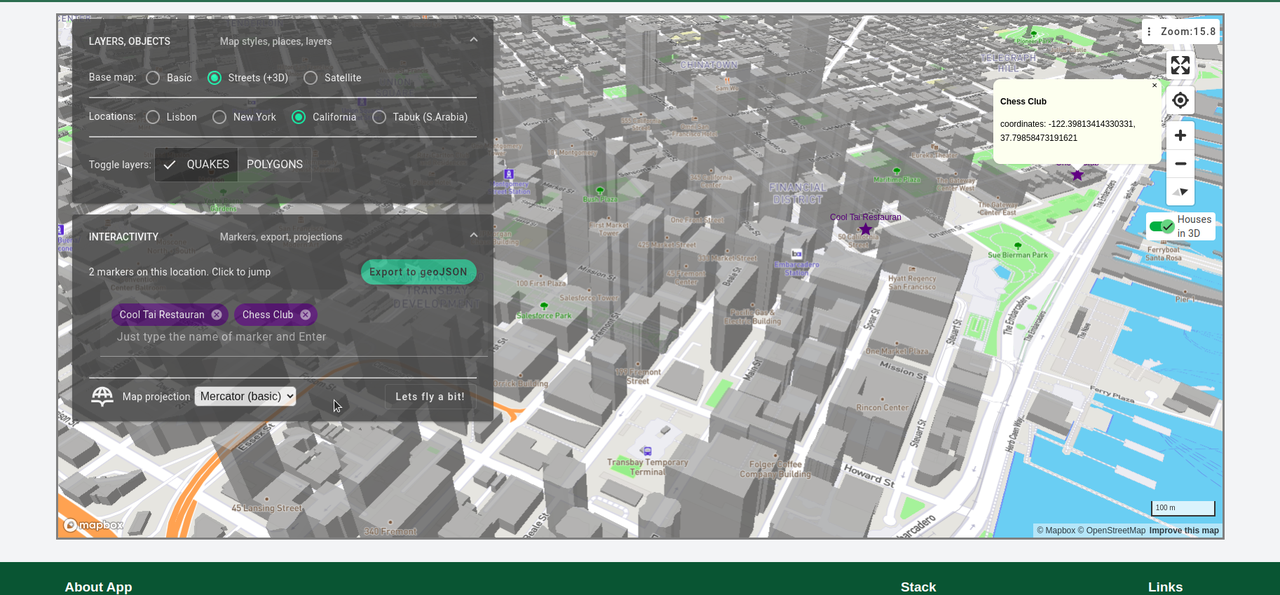The height and width of the screenshot is (595, 1280).
Task: Click the globe projection icon beside Map projection
Action: tap(102, 396)
